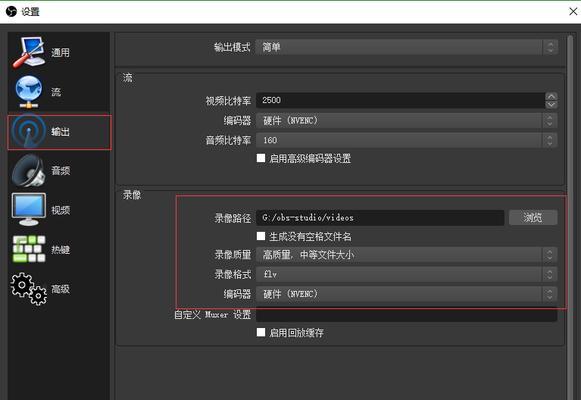Select the 输出 output broadcast icon
This screenshot has width=581, height=400.
pyautogui.click(x=29, y=131)
